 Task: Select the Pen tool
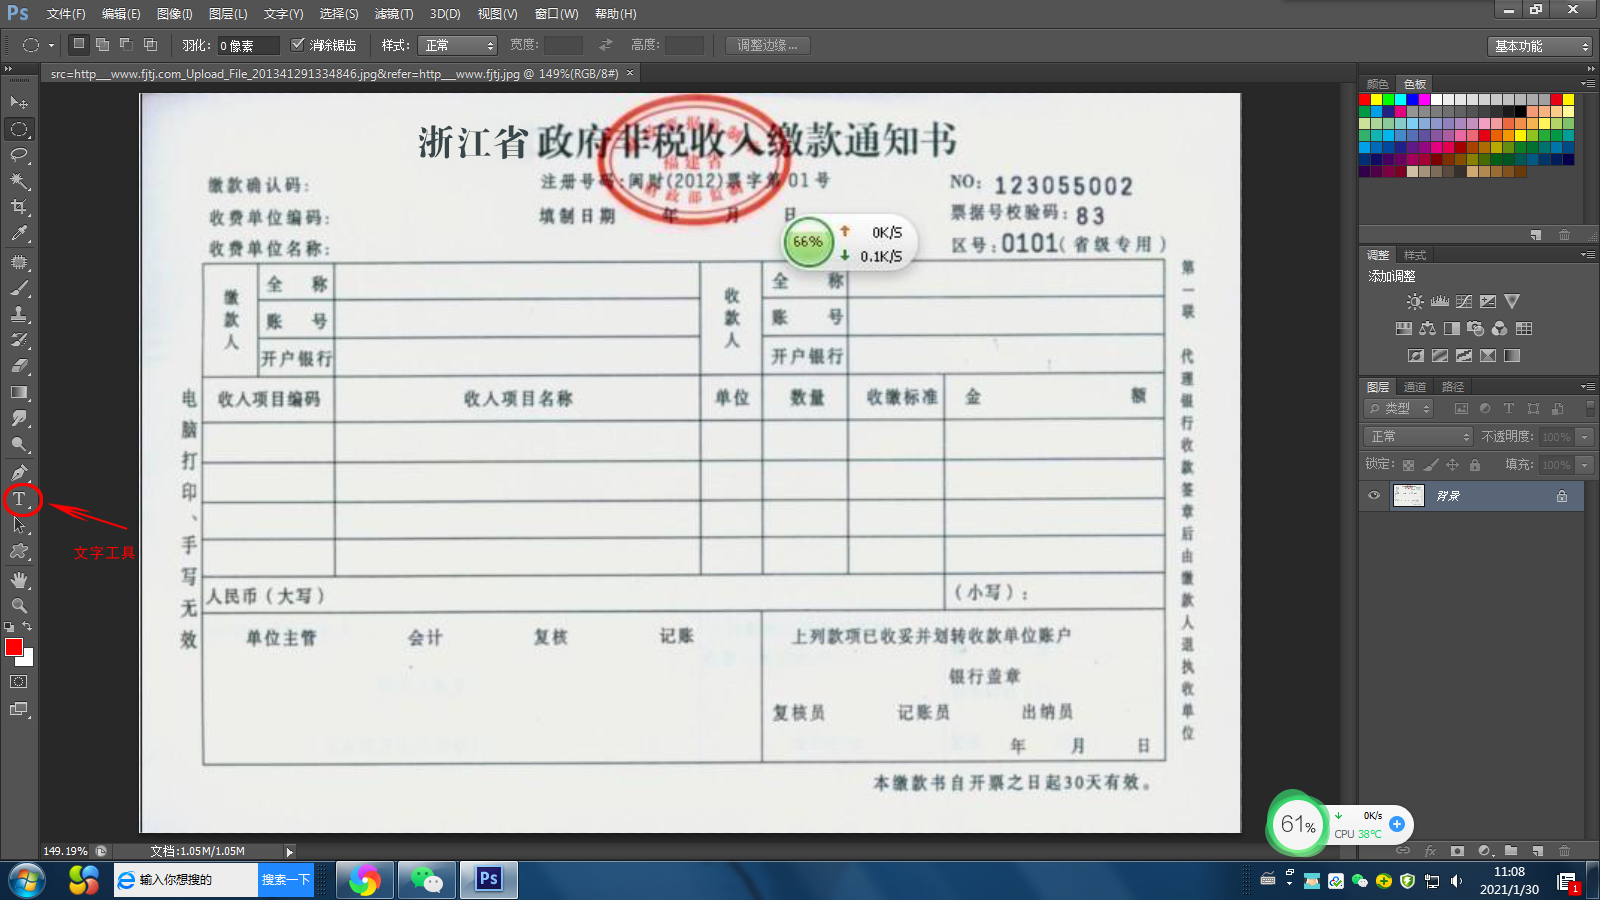pos(19,472)
